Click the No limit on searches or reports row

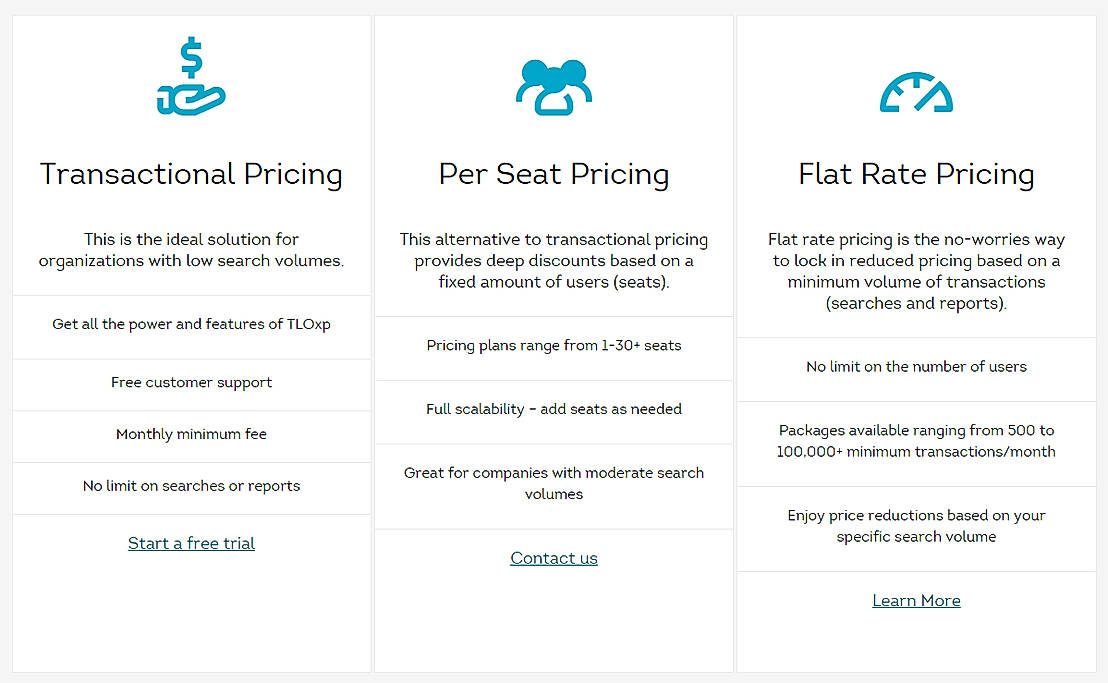point(191,485)
